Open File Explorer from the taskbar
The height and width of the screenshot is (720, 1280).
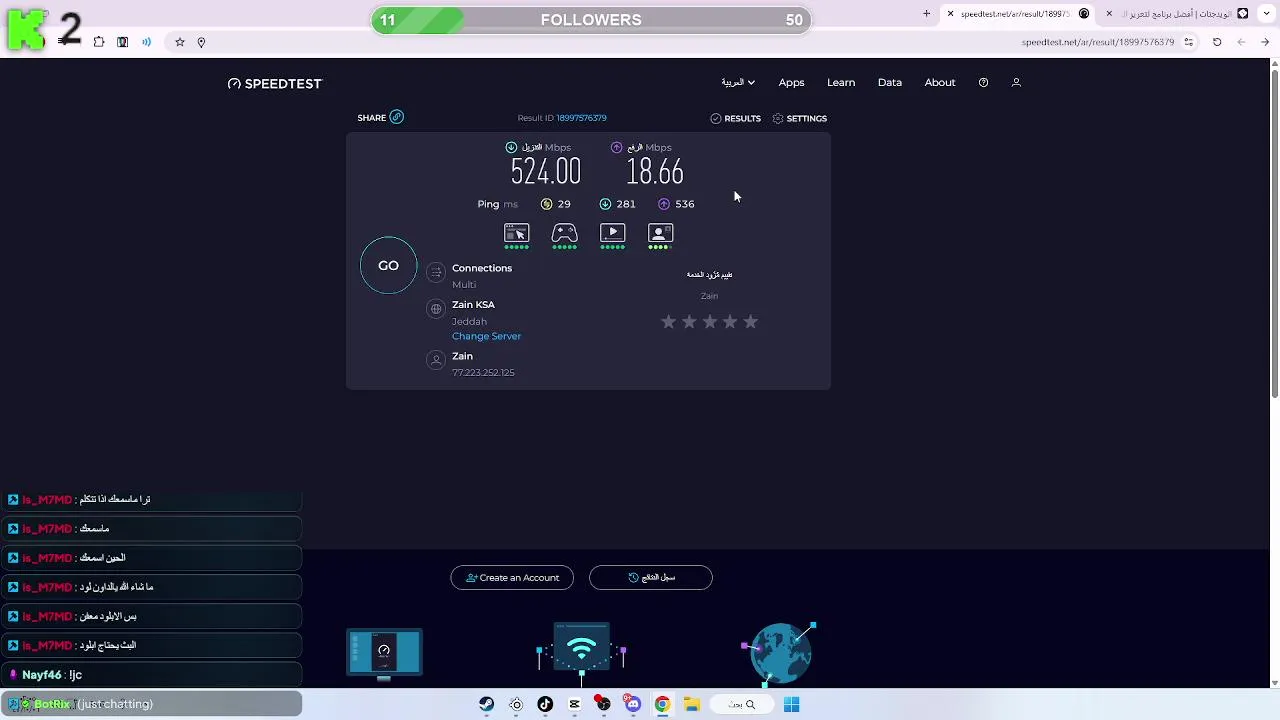[x=691, y=704]
